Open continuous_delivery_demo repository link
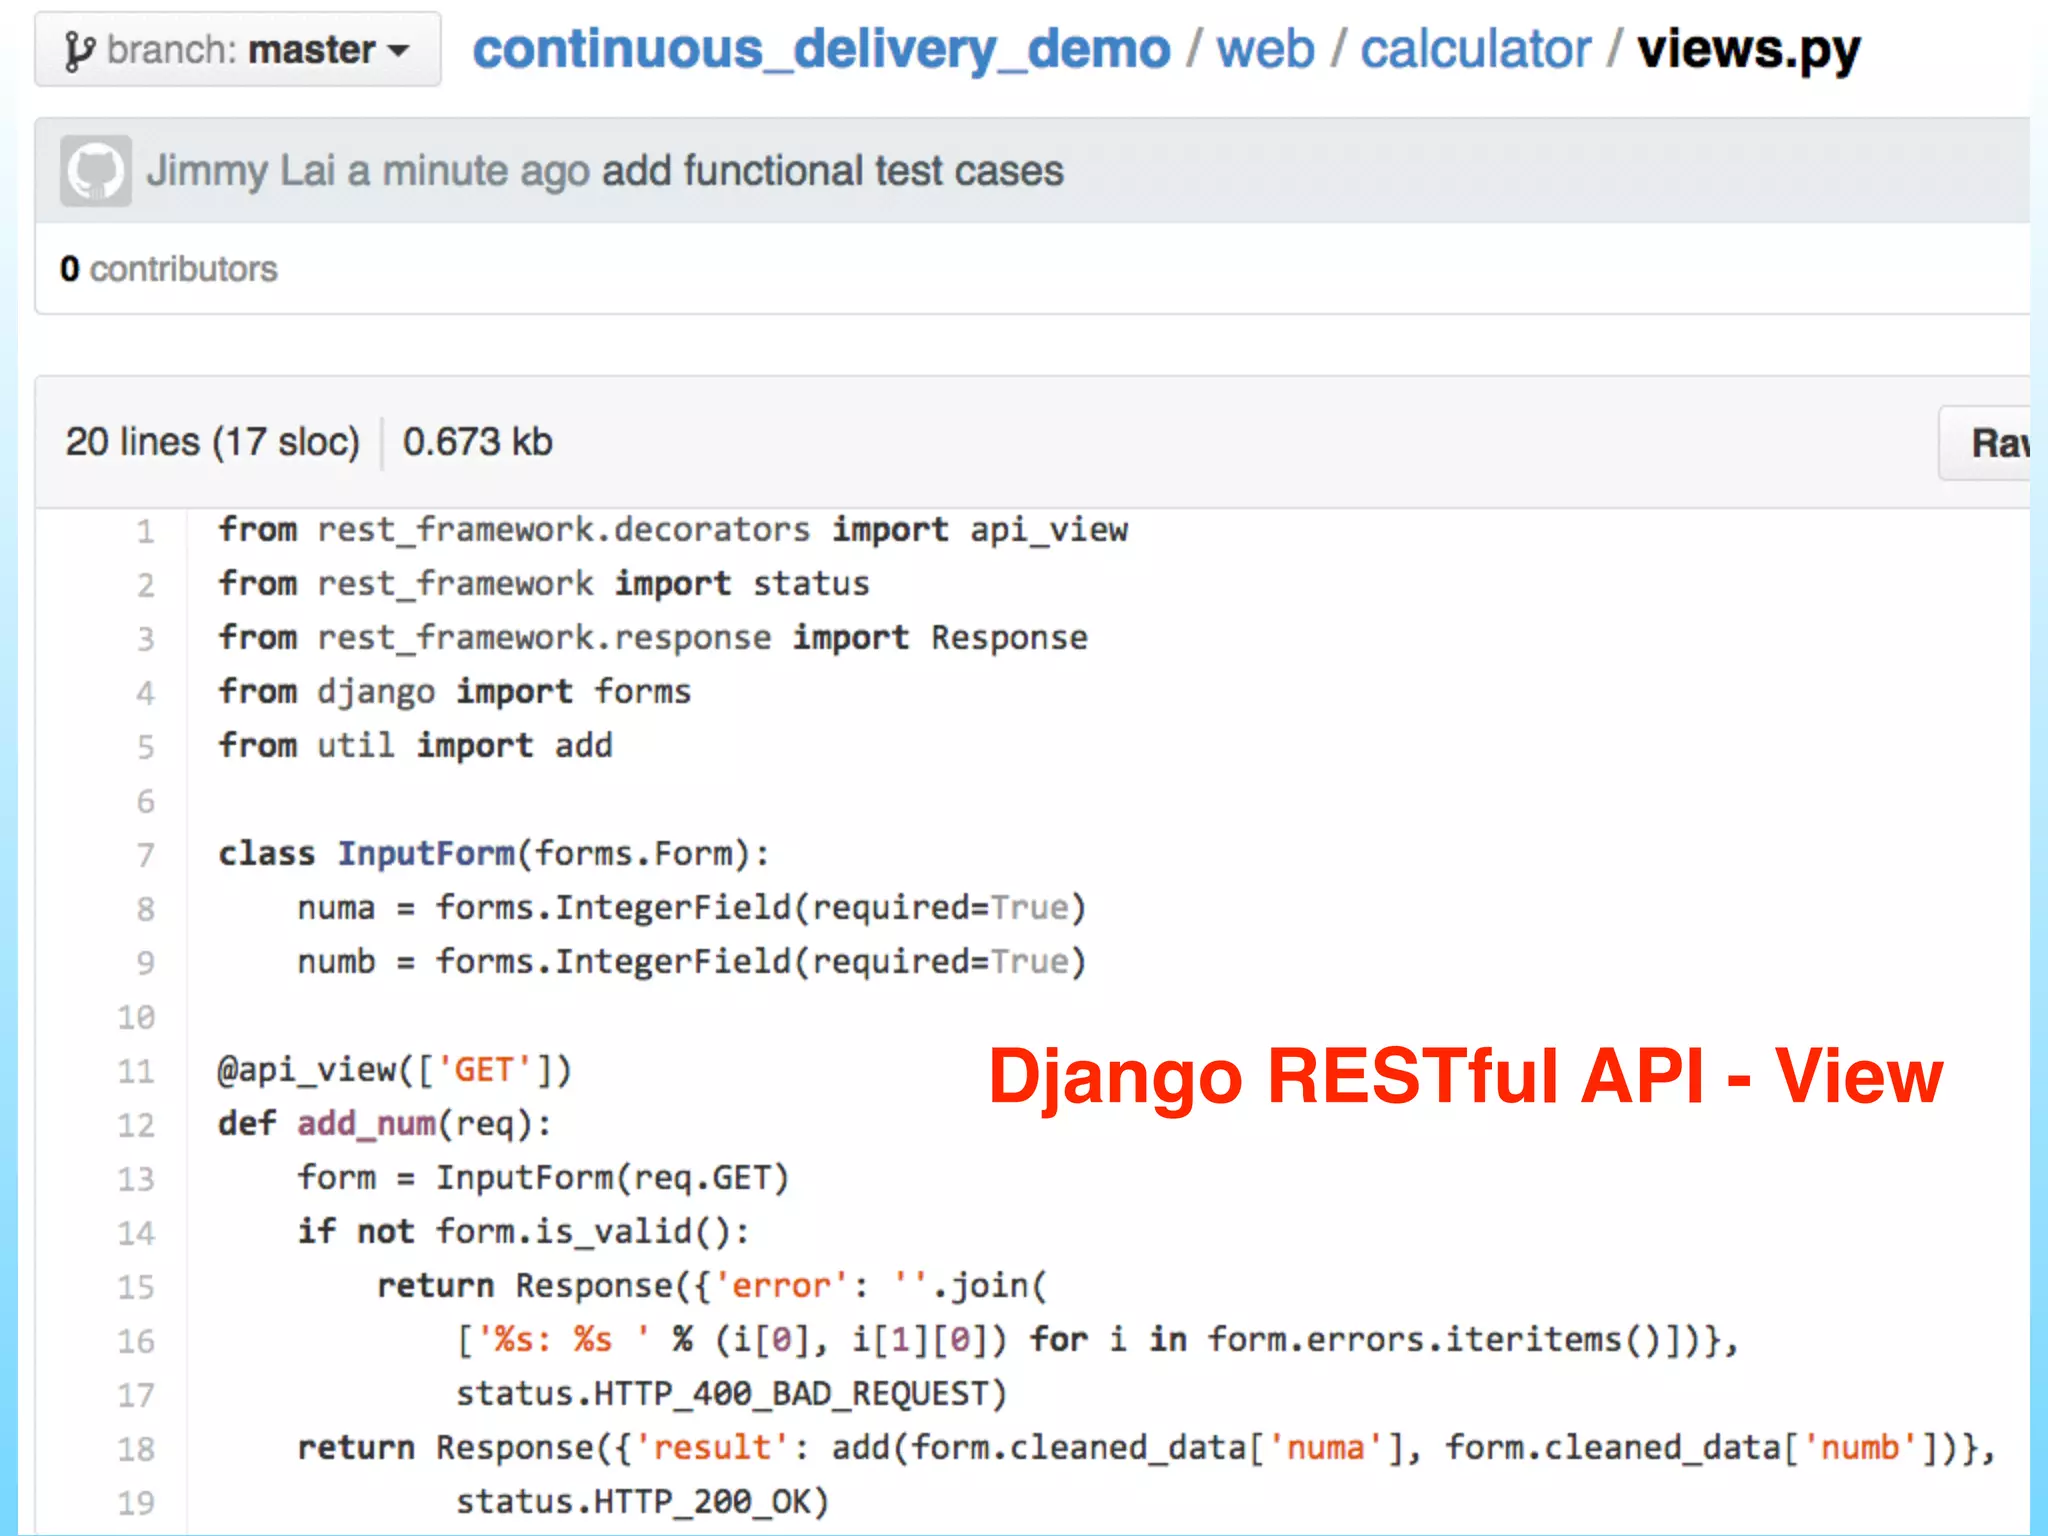This screenshot has width=2048, height=1536. pos(821,49)
